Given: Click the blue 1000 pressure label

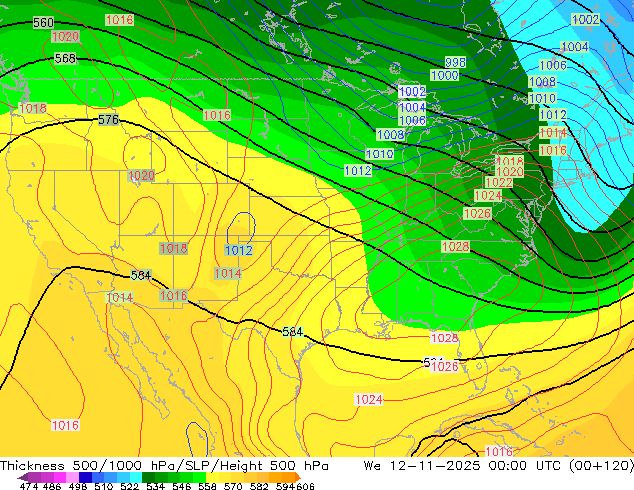Looking at the screenshot, I should pyautogui.click(x=444, y=76).
